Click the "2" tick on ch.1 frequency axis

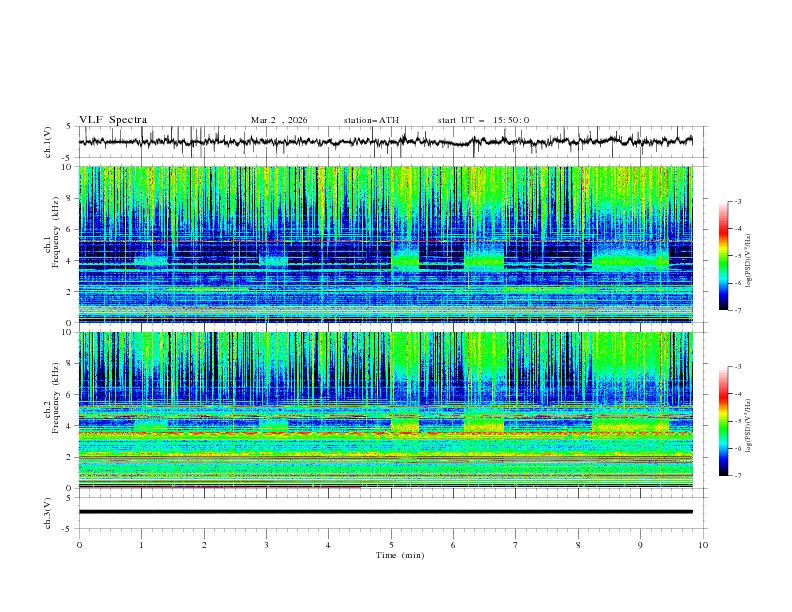70,291
